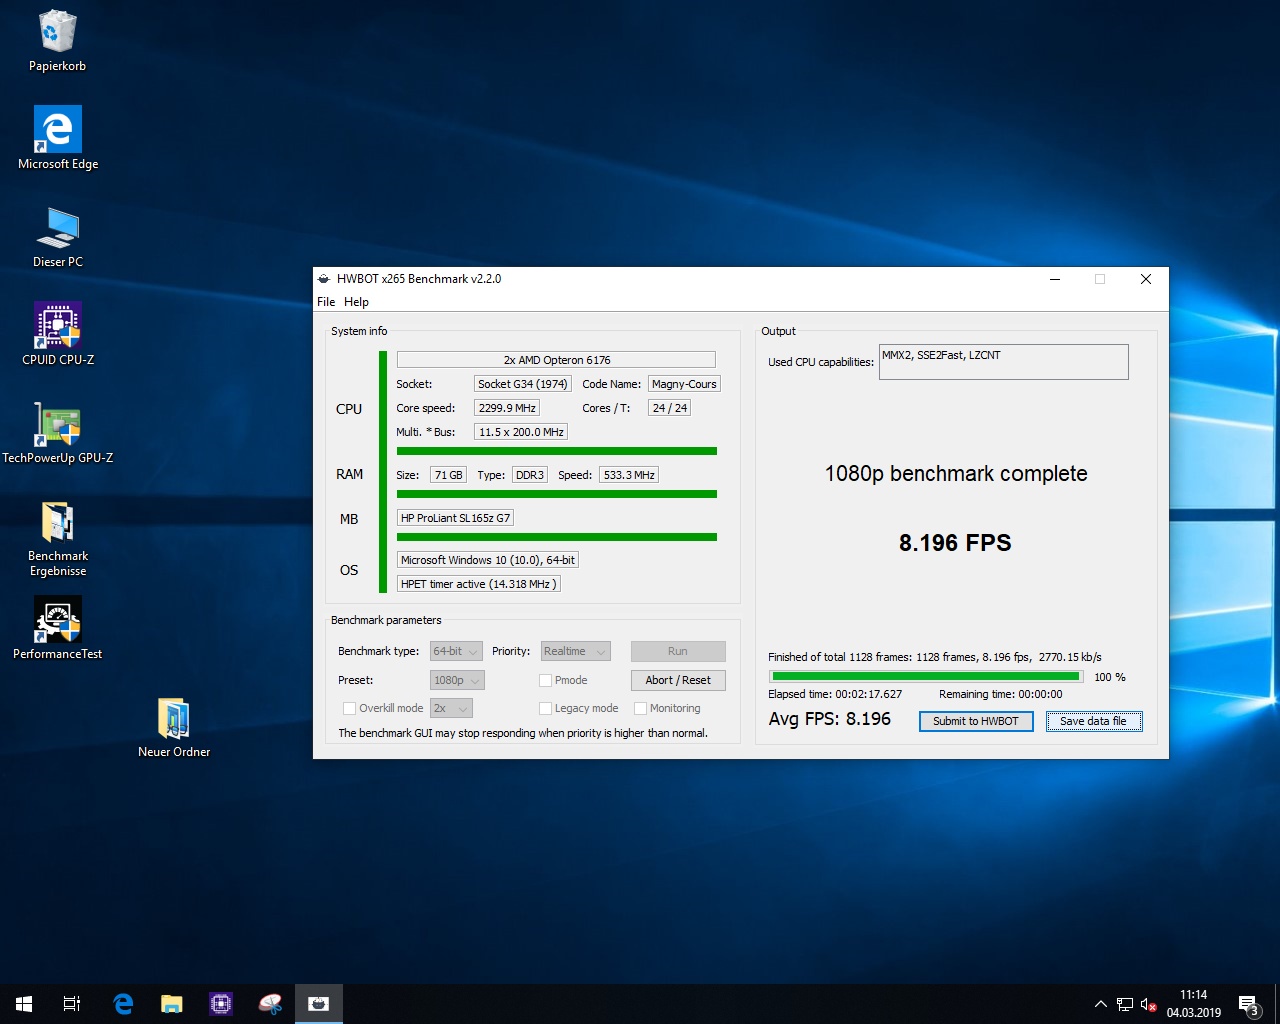Viewport: 1280px width, 1024px height.
Task: Open CPUID CPU-Z desktop shortcut
Action: pos(57,334)
